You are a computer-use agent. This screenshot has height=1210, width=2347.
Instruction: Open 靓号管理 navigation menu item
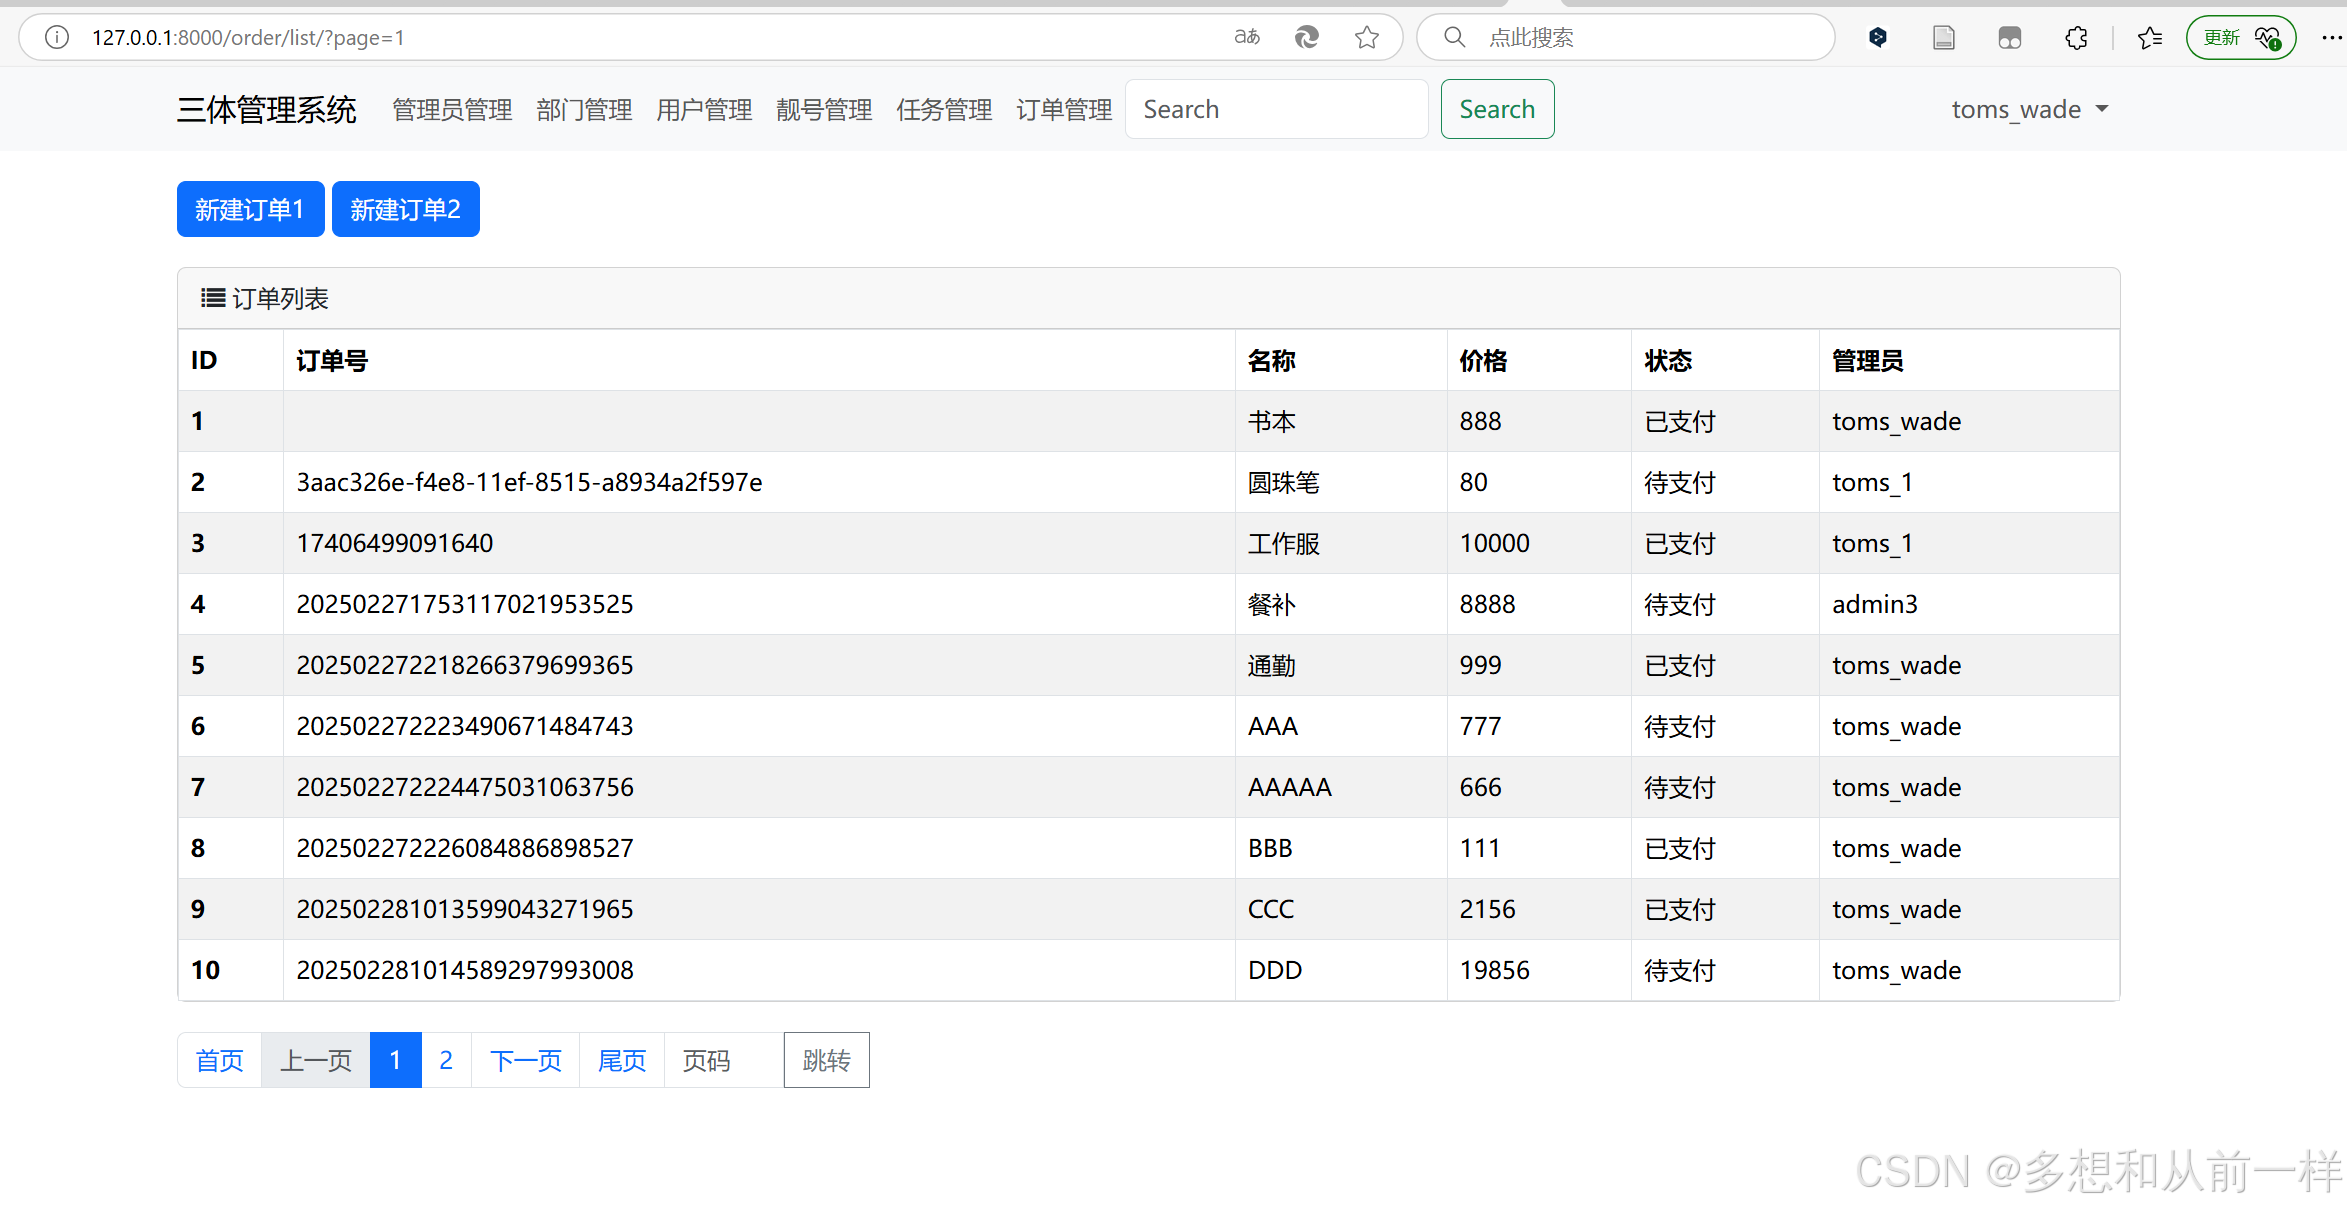(x=824, y=109)
